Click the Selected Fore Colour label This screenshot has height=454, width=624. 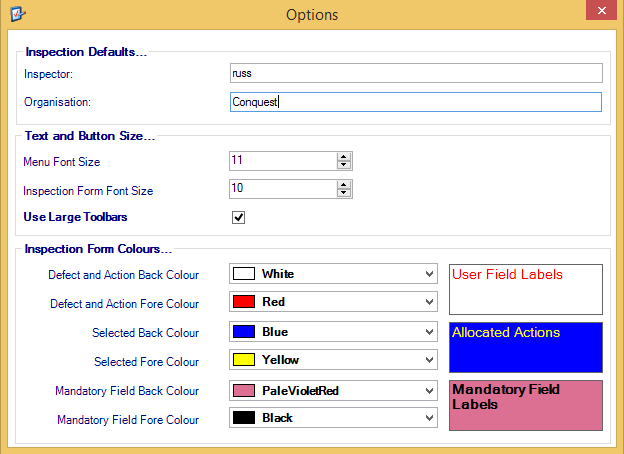pos(146,362)
